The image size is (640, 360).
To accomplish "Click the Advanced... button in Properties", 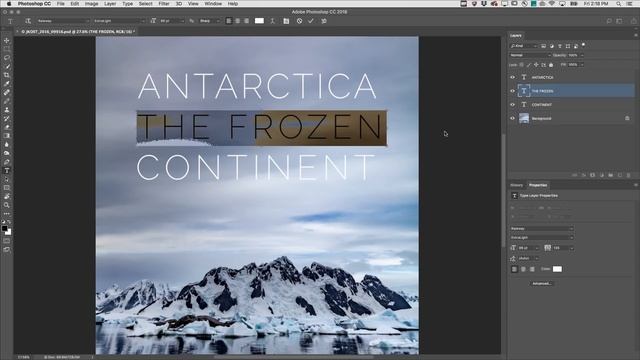I will pyautogui.click(x=542, y=283).
